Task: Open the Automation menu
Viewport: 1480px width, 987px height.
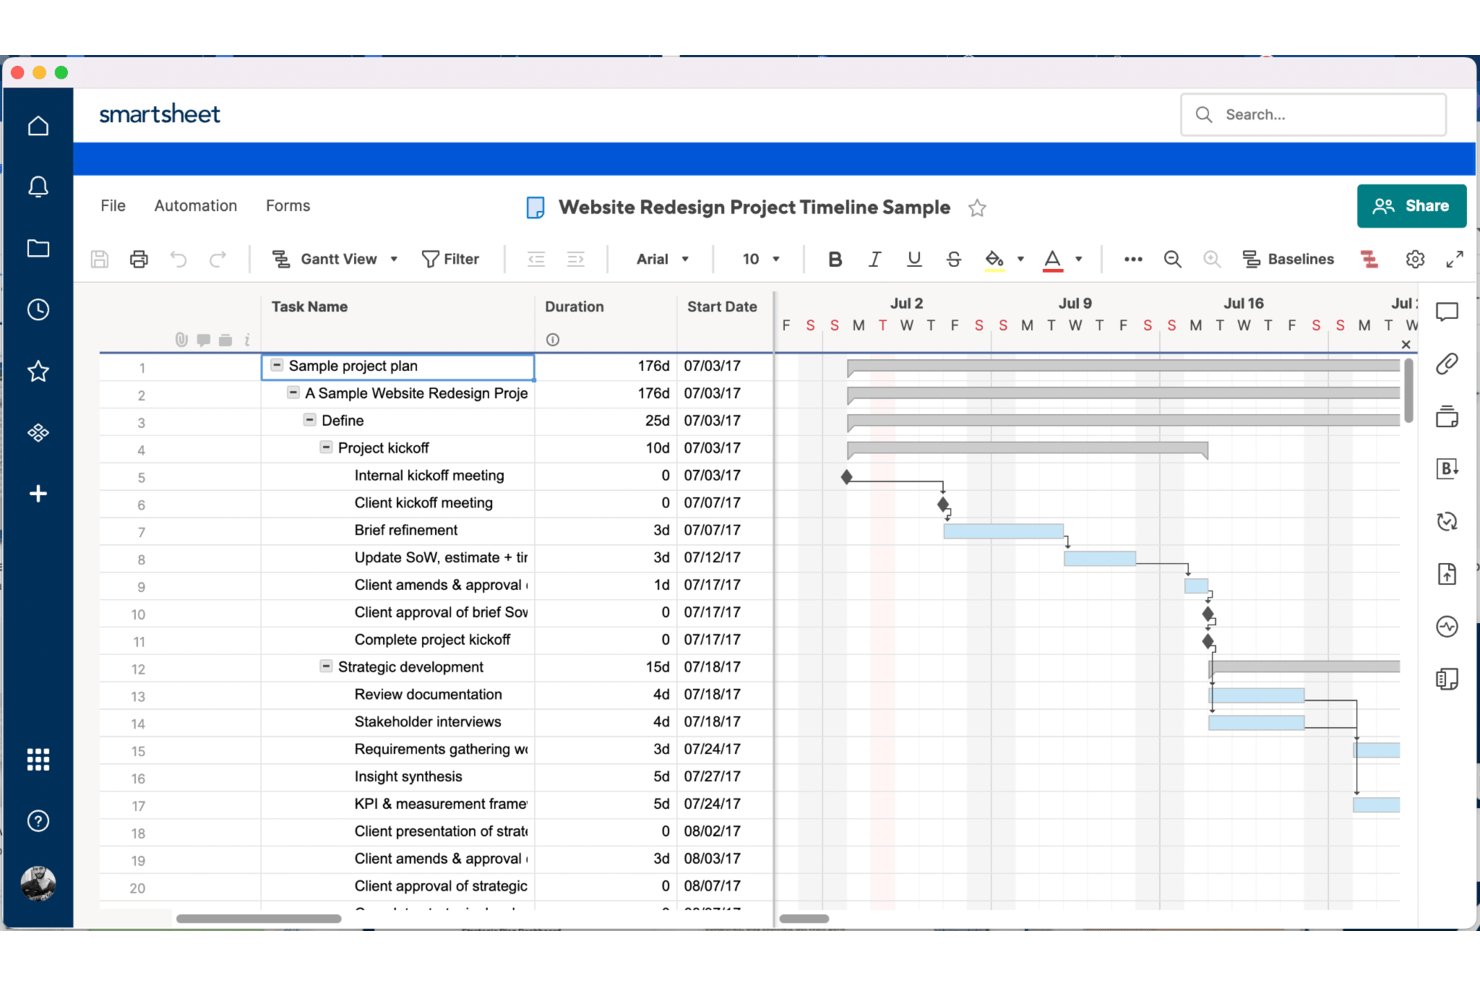Action: (196, 206)
